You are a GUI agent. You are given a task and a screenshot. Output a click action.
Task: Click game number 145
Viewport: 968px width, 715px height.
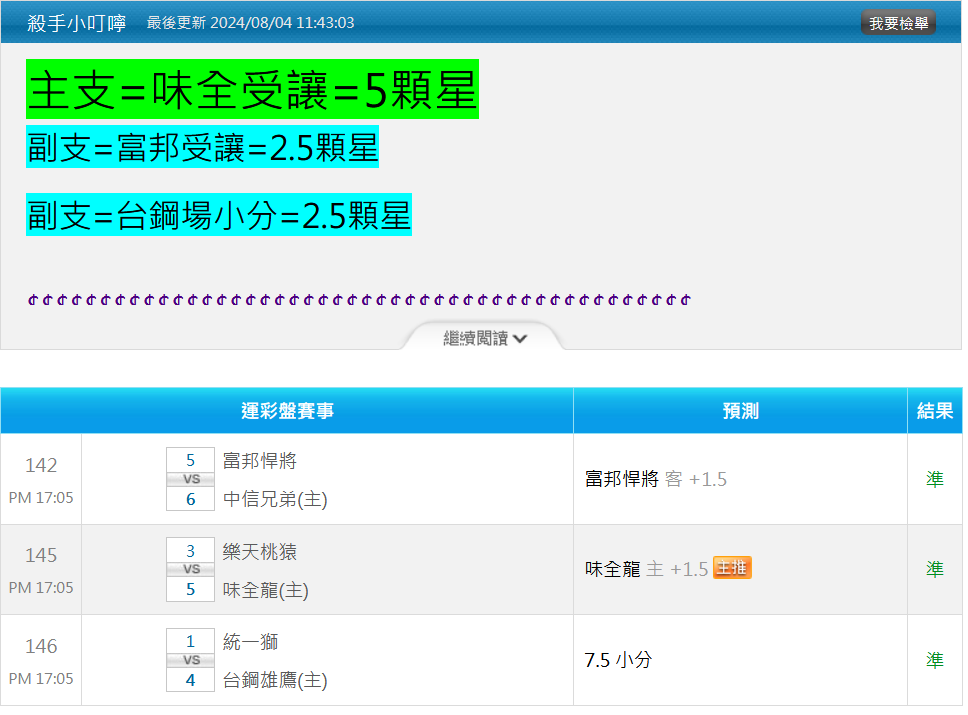[x=41, y=555]
